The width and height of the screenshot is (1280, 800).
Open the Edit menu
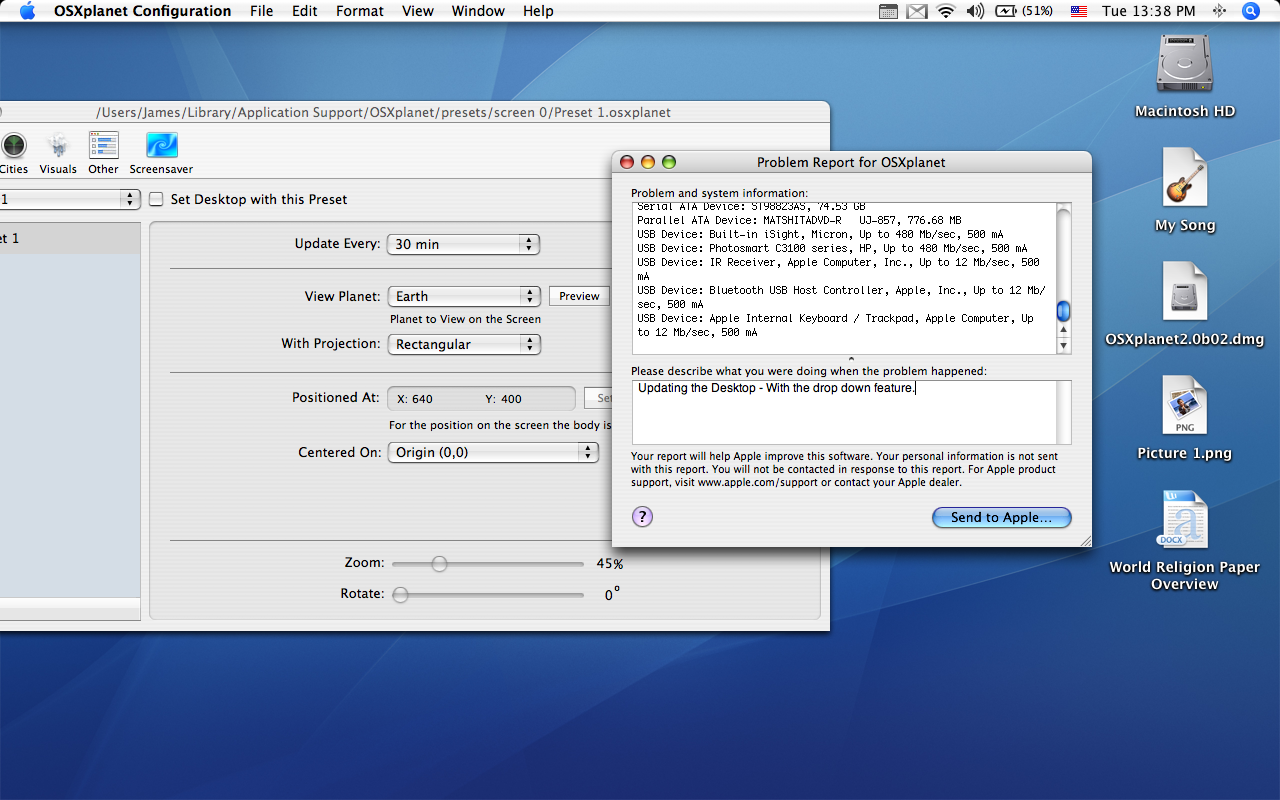(304, 11)
